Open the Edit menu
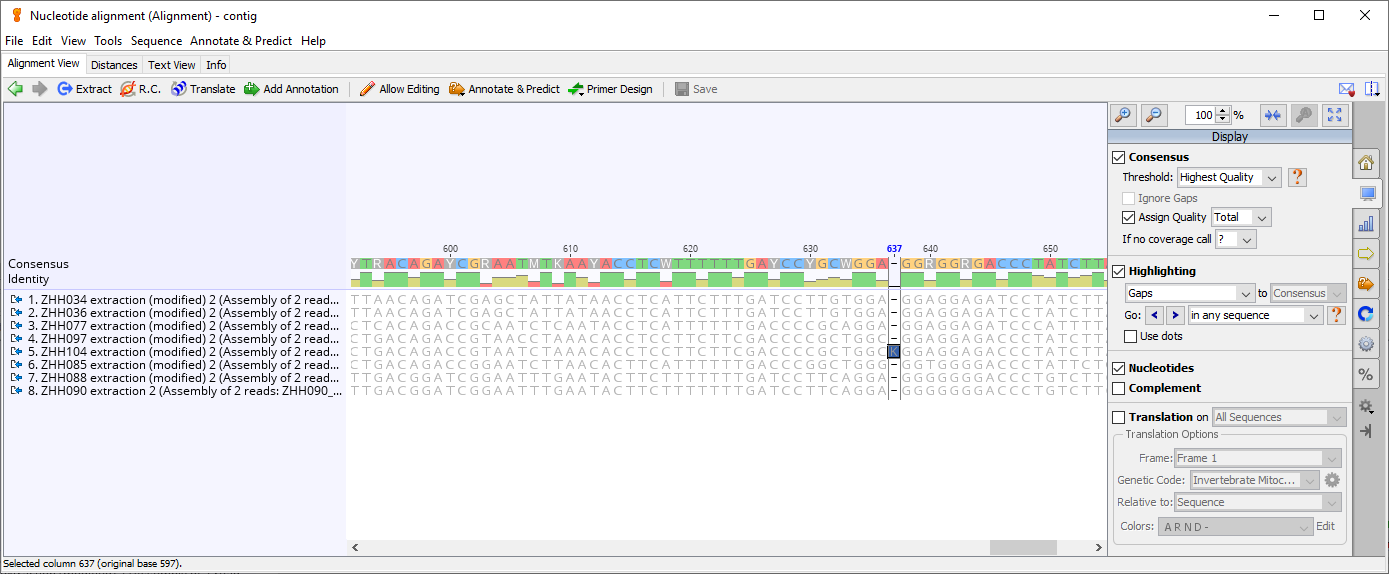 click(42, 41)
